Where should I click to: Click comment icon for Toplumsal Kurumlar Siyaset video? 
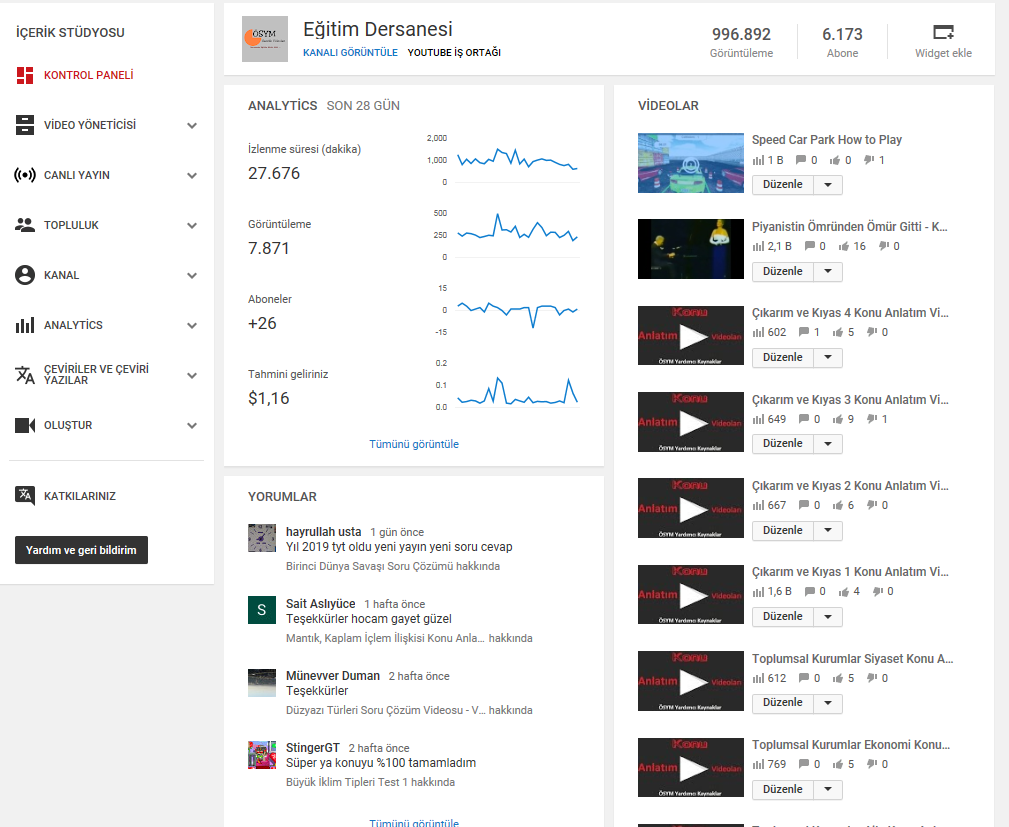click(804, 678)
